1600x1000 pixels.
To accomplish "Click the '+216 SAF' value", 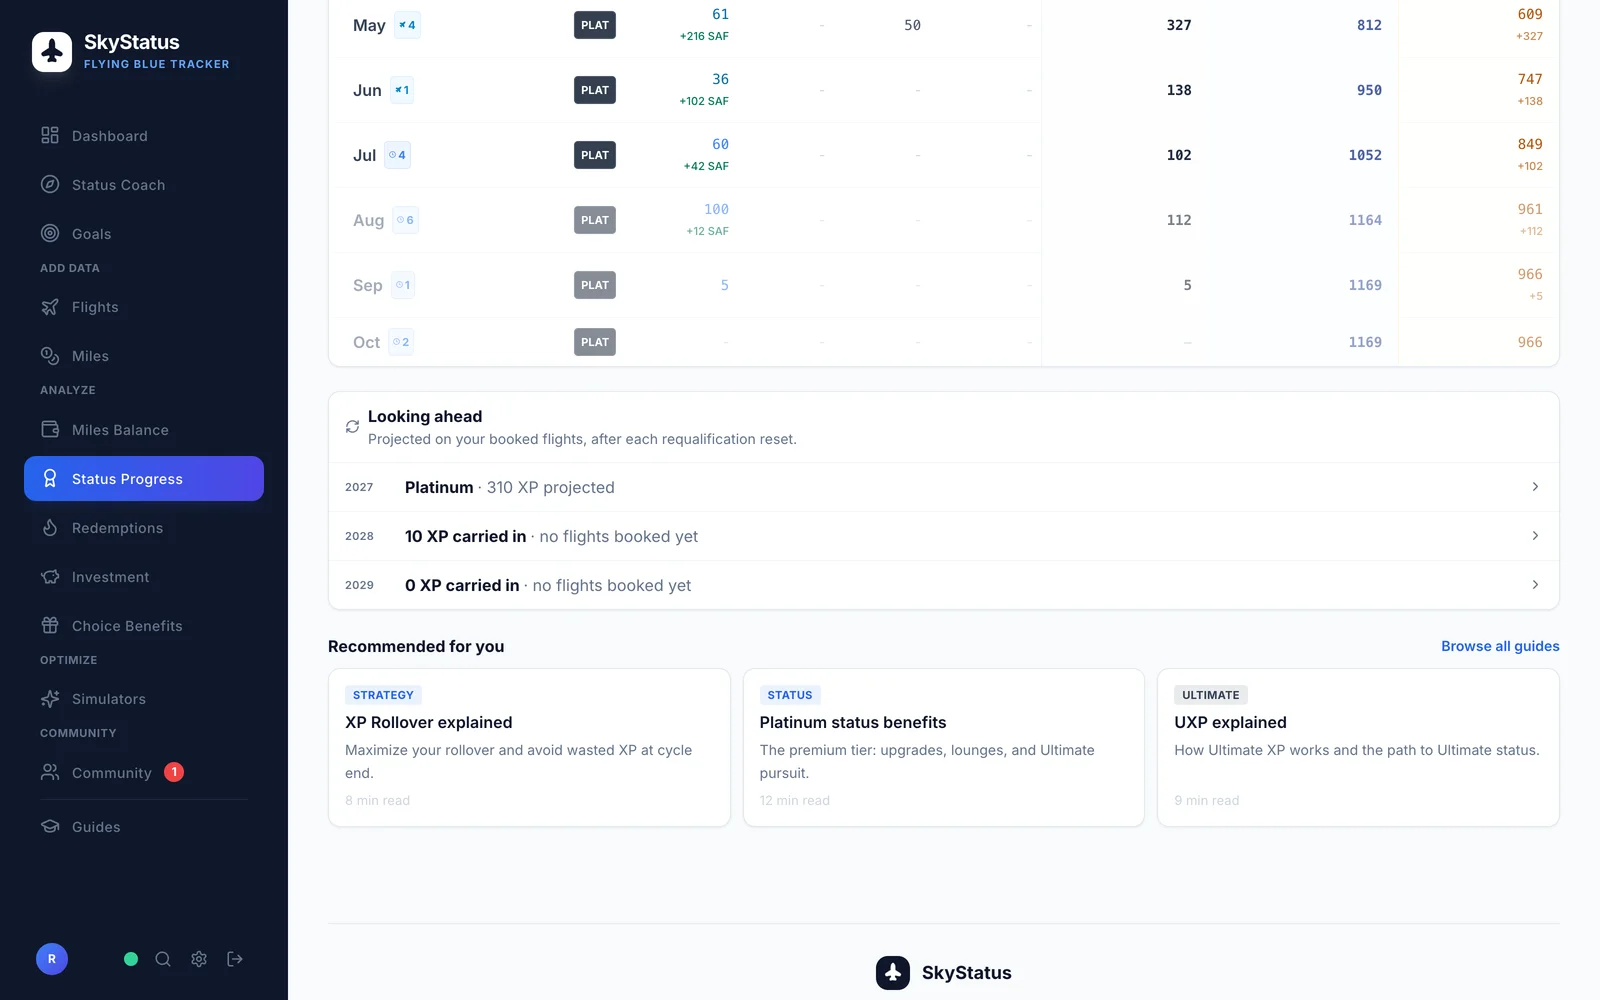I will pos(704,36).
